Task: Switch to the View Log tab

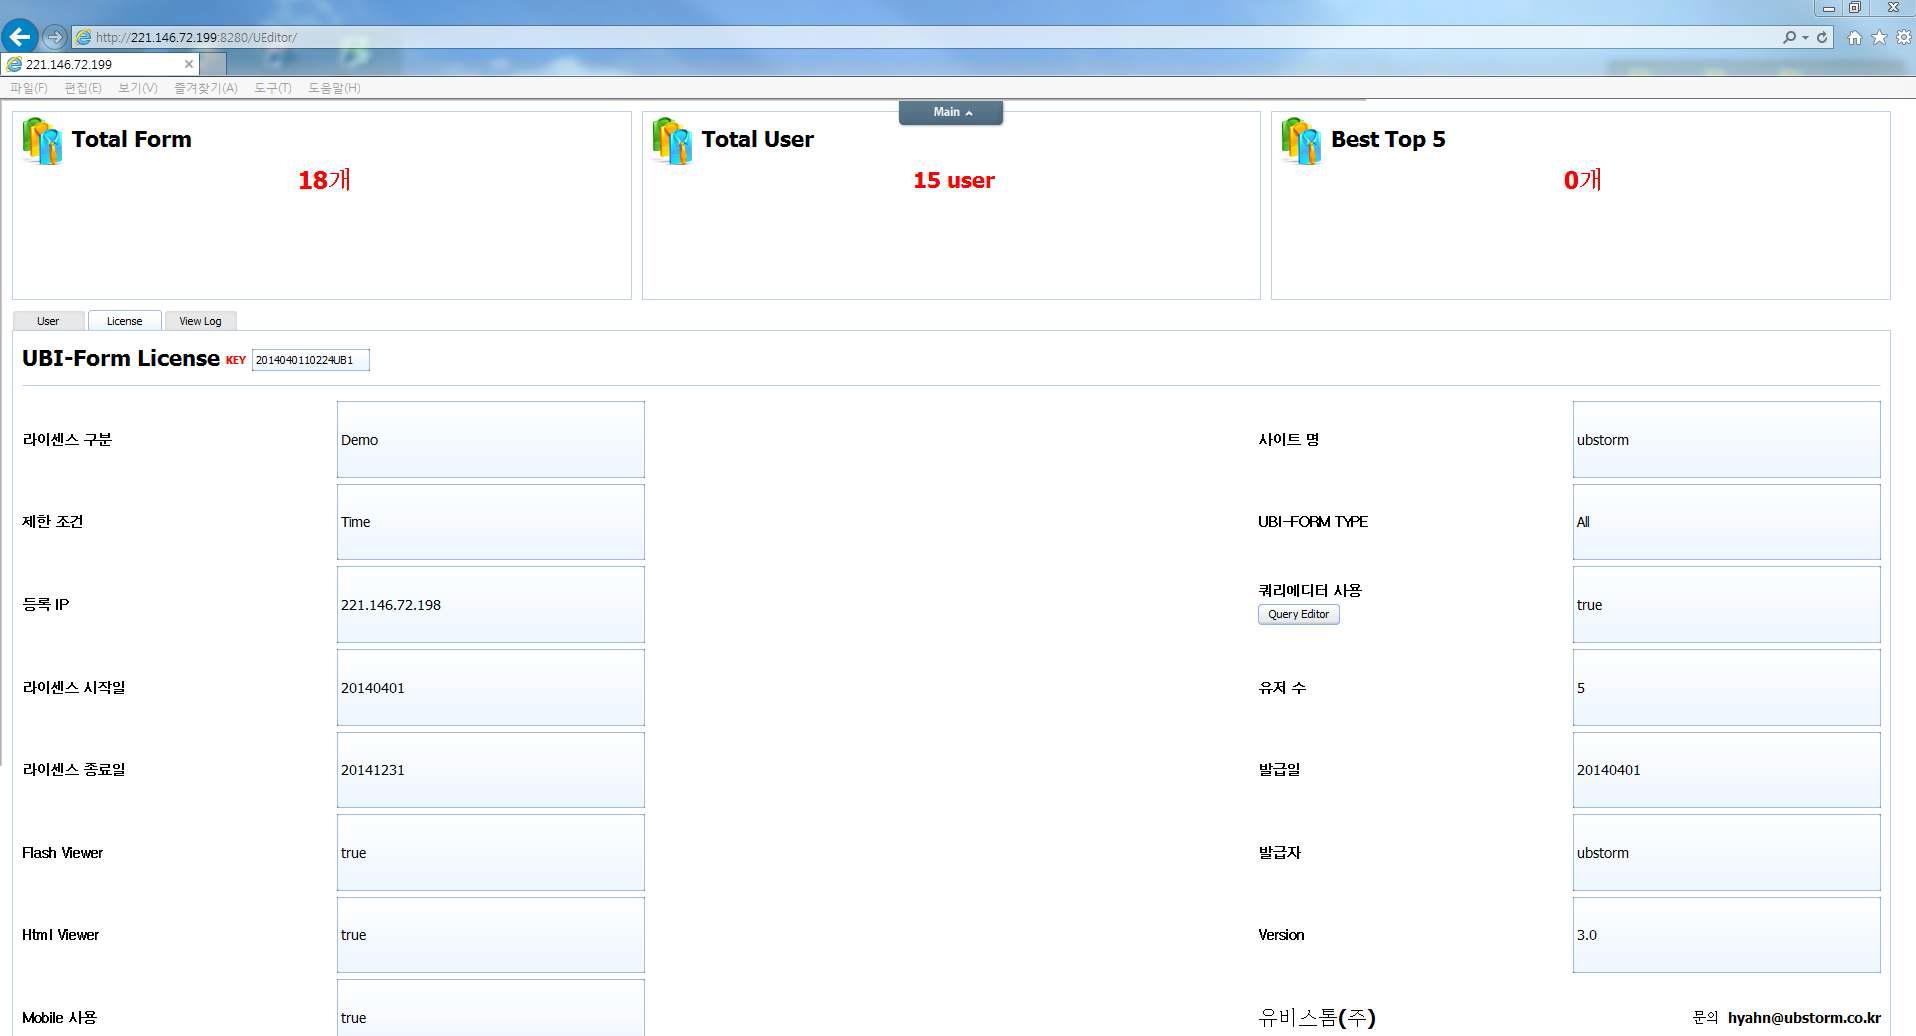Action: pos(200,321)
